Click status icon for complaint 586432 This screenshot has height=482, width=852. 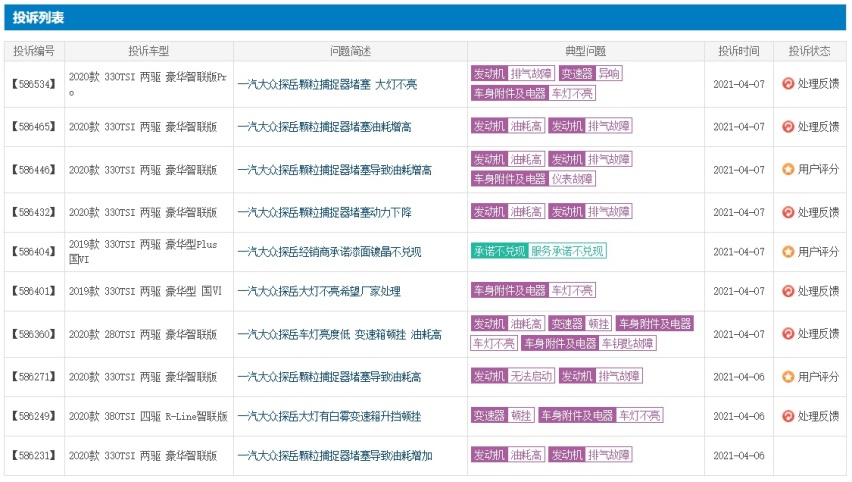pos(788,212)
